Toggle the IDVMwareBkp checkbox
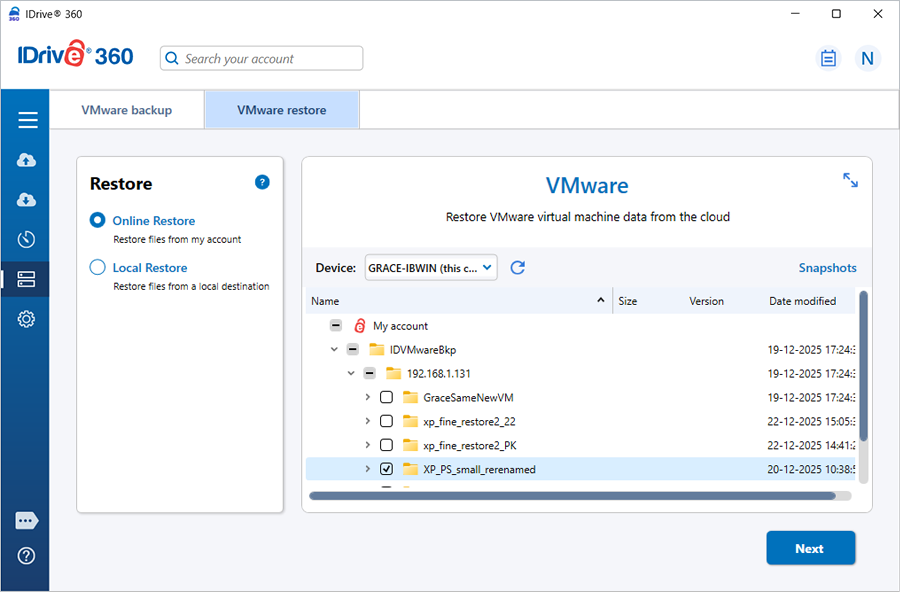Image resolution: width=900 pixels, height=592 pixels. tap(353, 349)
